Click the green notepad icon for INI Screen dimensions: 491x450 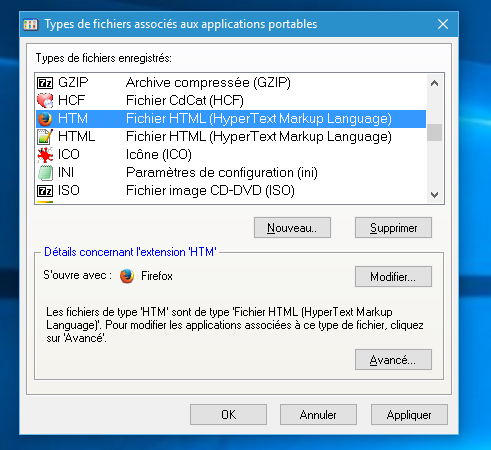(45, 173)
